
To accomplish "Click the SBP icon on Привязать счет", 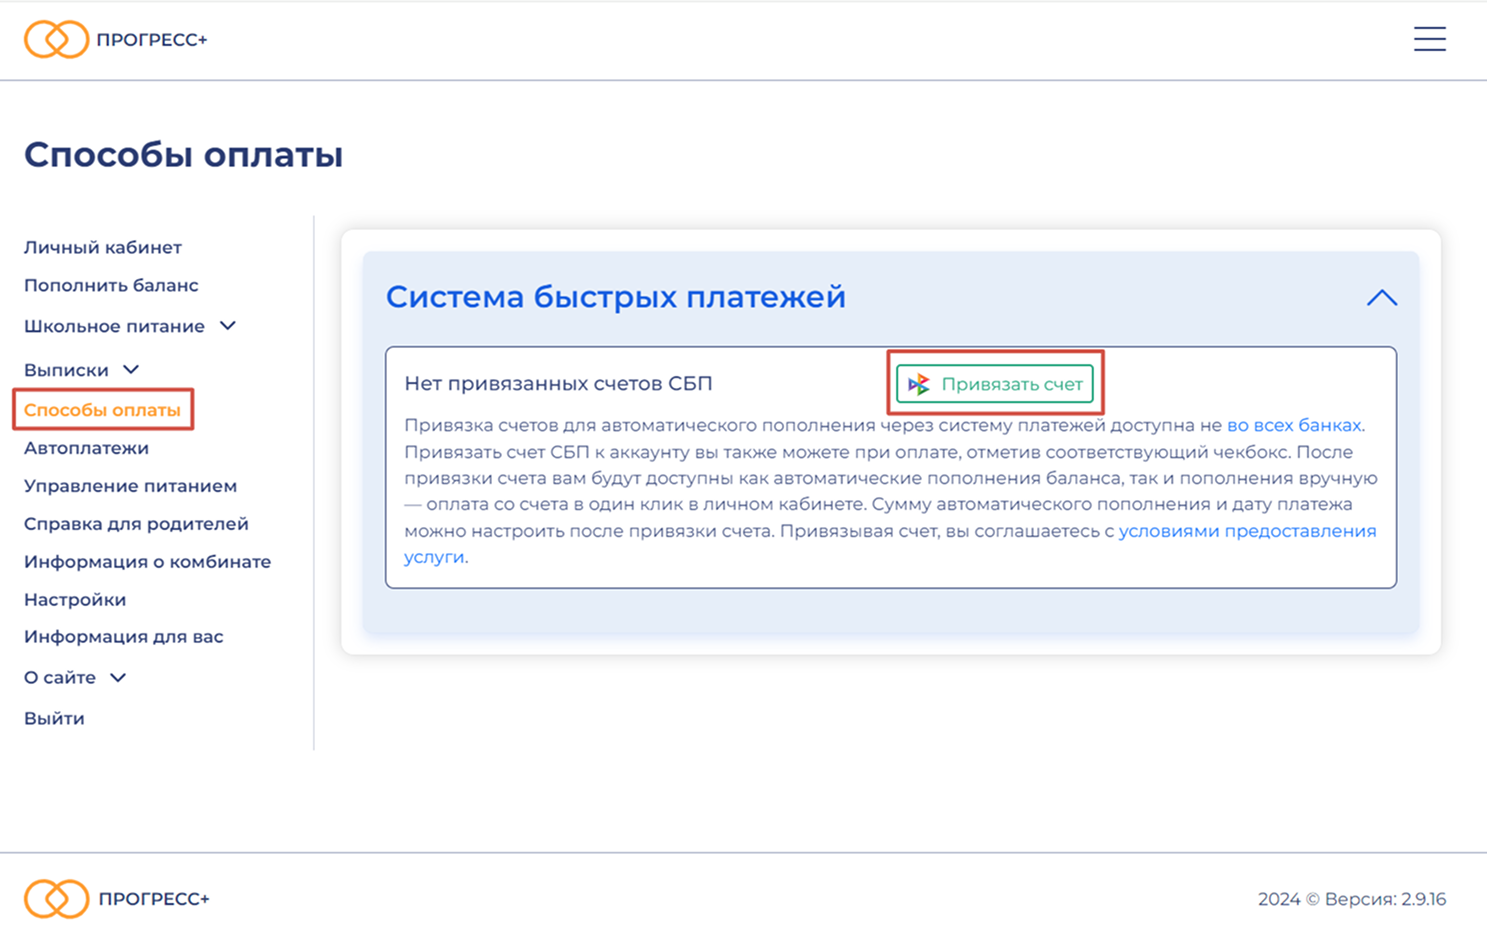I will coord(919,384).
